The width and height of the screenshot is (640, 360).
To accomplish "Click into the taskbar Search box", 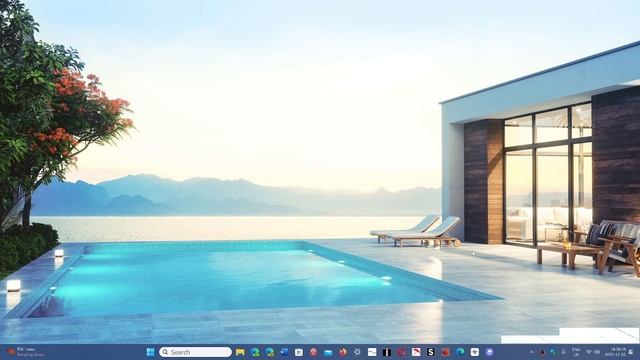I will pos(195,352).
